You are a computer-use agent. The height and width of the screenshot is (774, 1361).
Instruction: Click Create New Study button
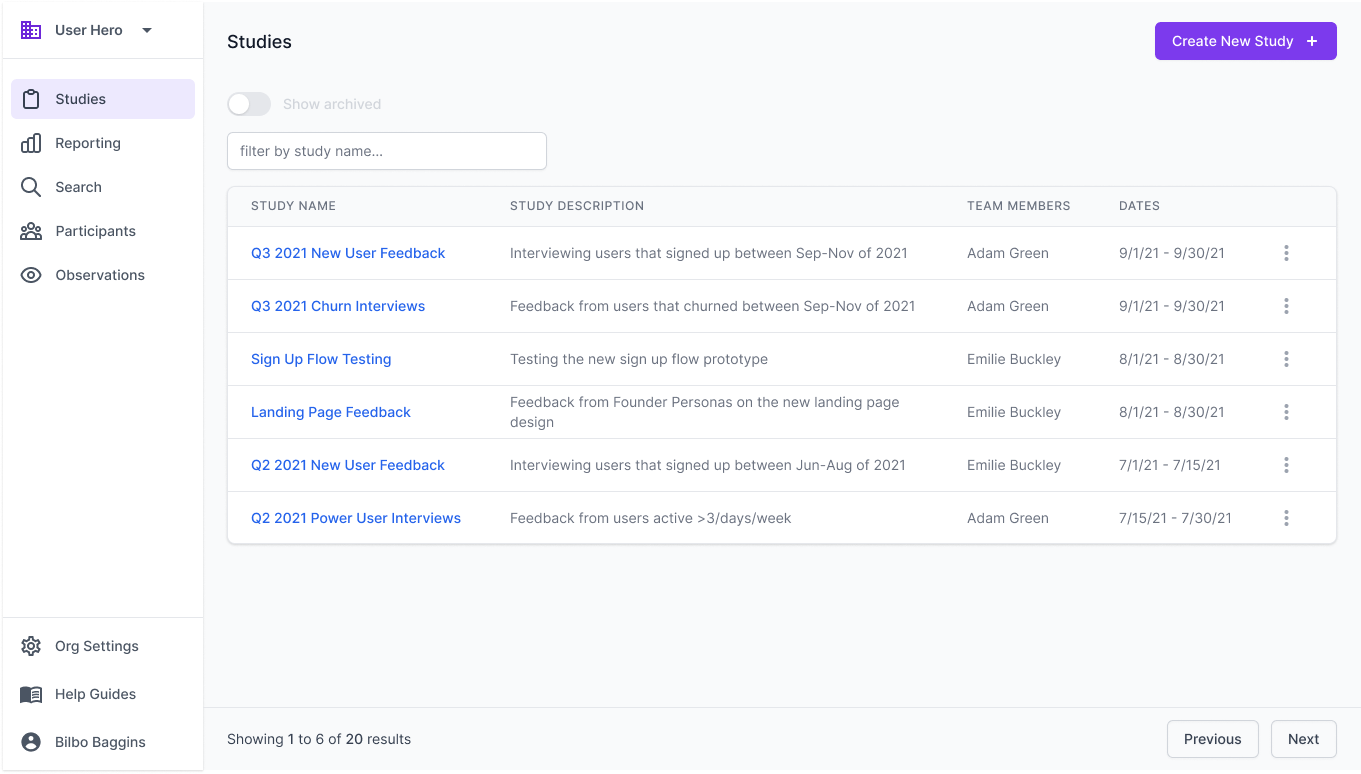1246,41
